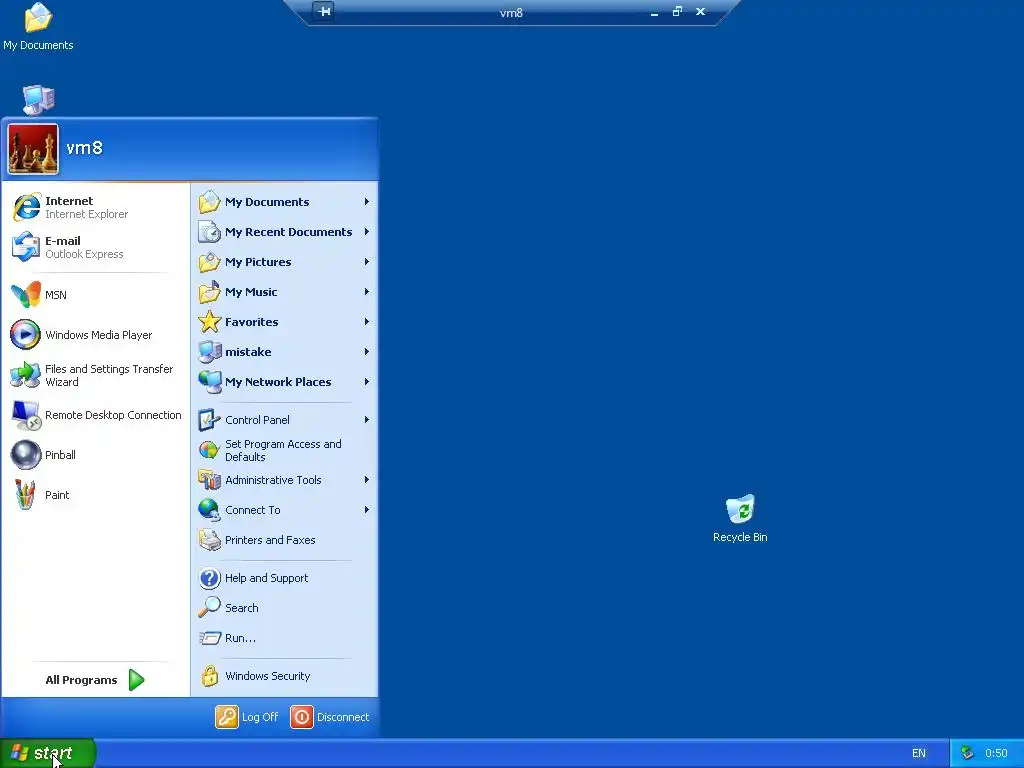Click the Log Off button
The image size is (1024, 768).
[x=247, y=717]
